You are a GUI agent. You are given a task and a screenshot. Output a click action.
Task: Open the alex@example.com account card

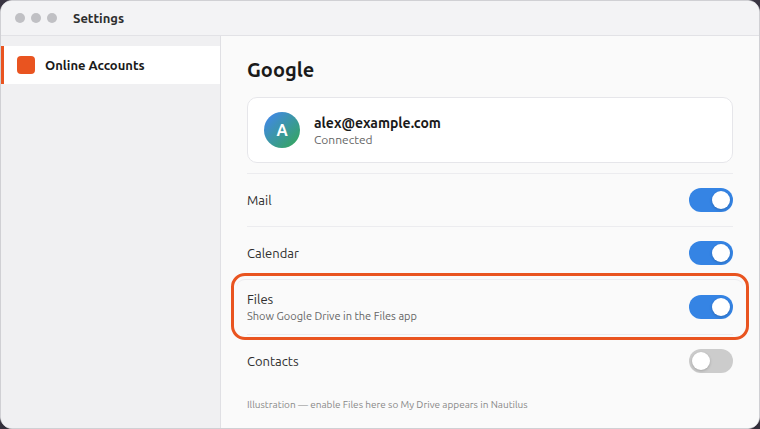[x=490, y=130]
